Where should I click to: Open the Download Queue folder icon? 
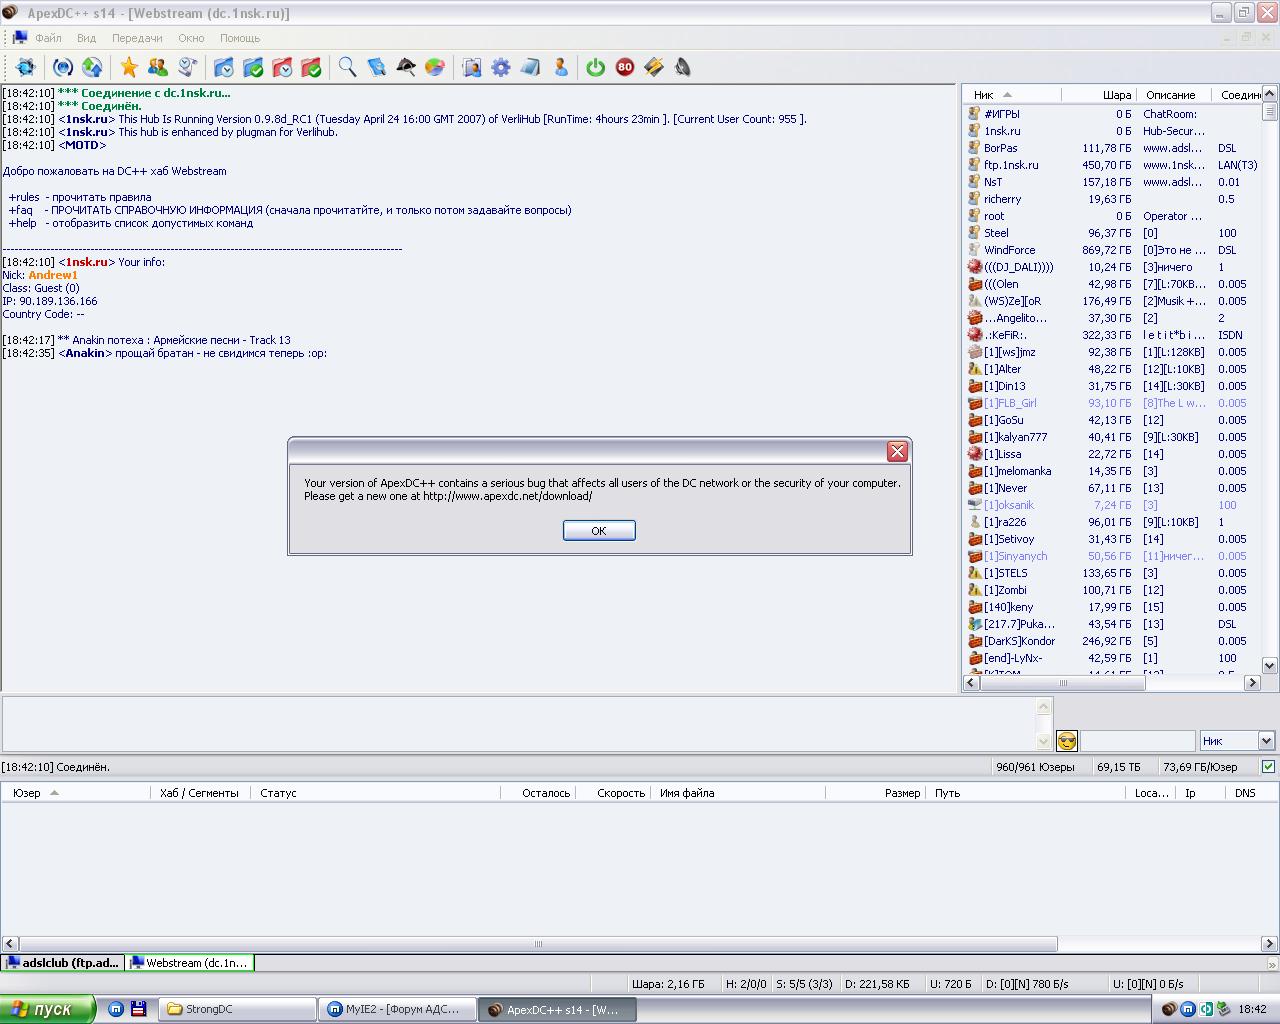tap(224, 67)
